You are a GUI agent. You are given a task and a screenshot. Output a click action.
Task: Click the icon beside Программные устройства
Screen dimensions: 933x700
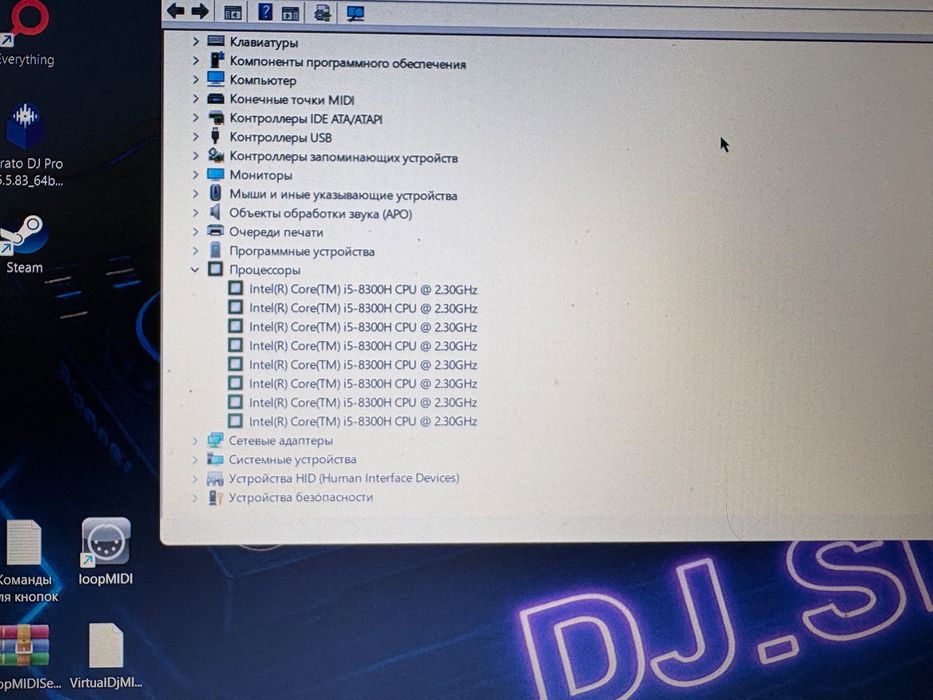coord(215,250)
